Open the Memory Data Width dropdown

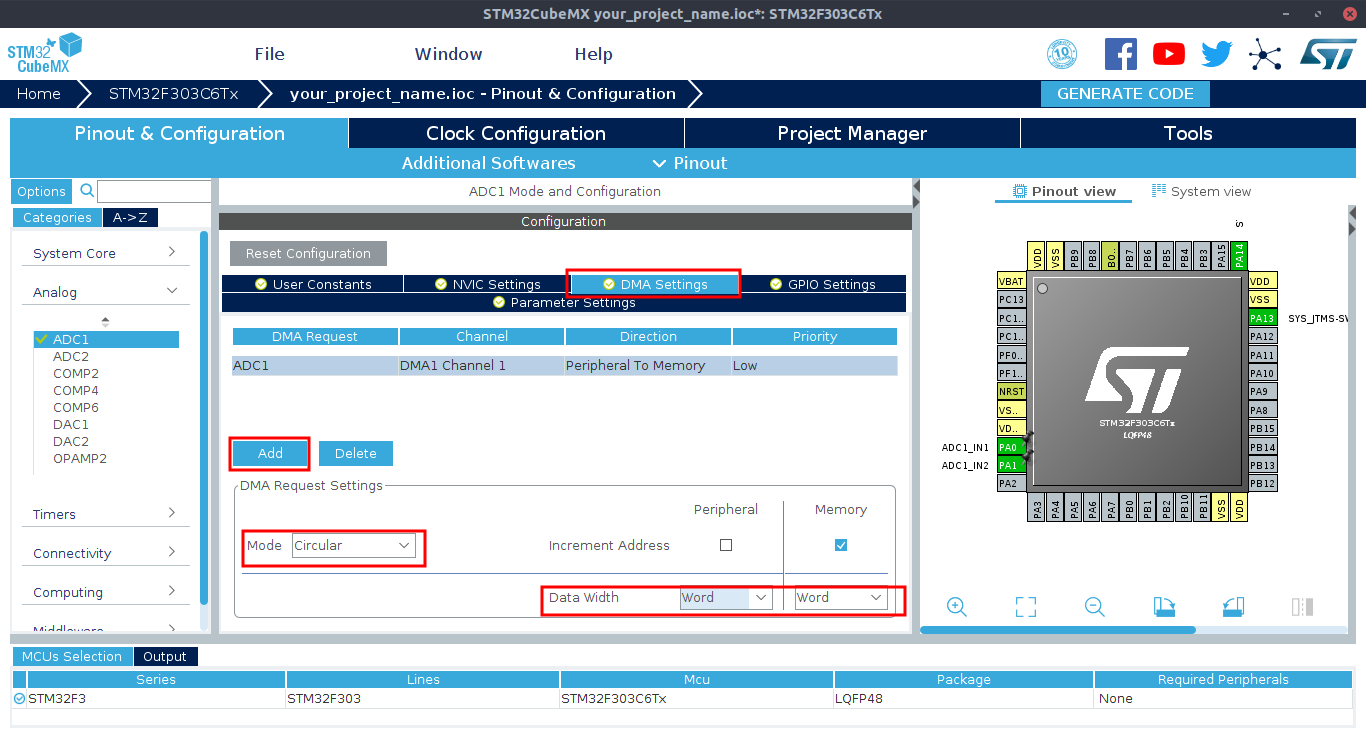pos(840,598)
